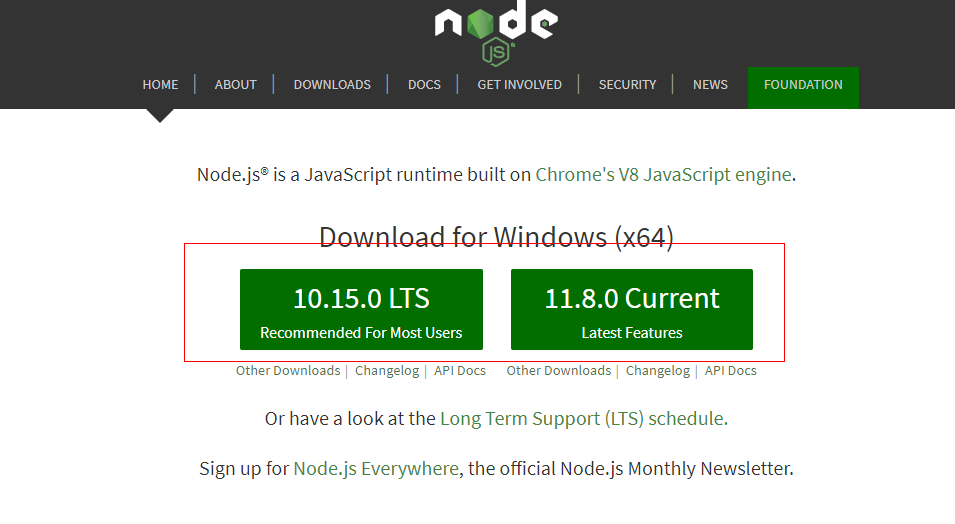The image size is (955, 524).
Task: View the Changelog for the Current release
Action: click(x=658, y=371)
